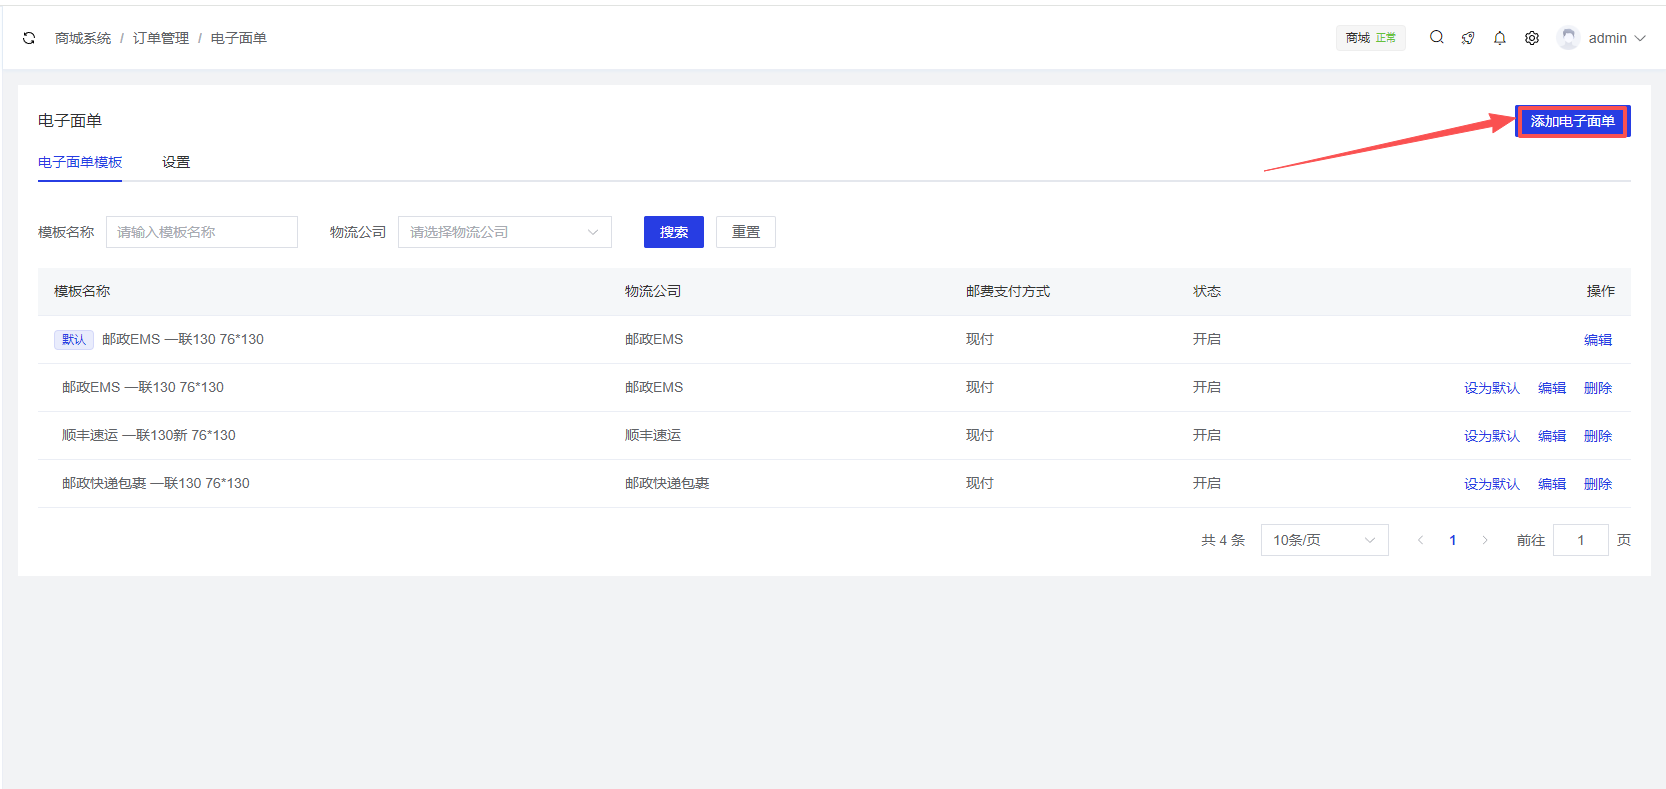
Task: Go to previous page arrow in pagination
Action: 1420,540
